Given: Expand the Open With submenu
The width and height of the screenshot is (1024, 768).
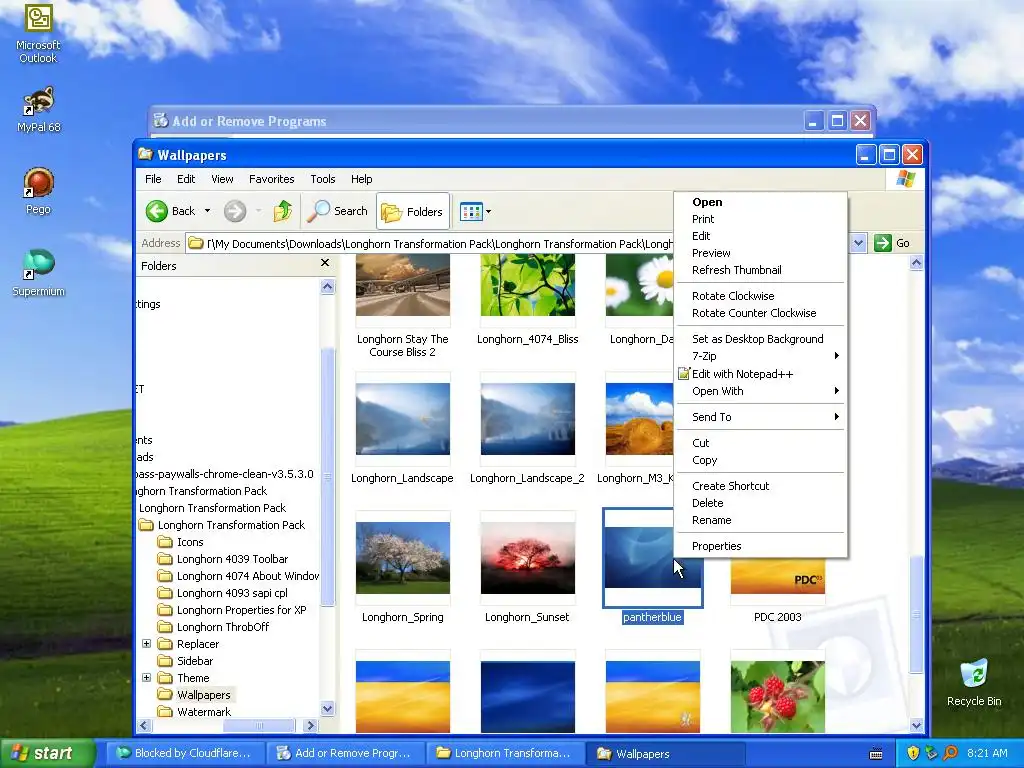Looking at the screenshot, I should pyautogui.click(x=761, y=391).
